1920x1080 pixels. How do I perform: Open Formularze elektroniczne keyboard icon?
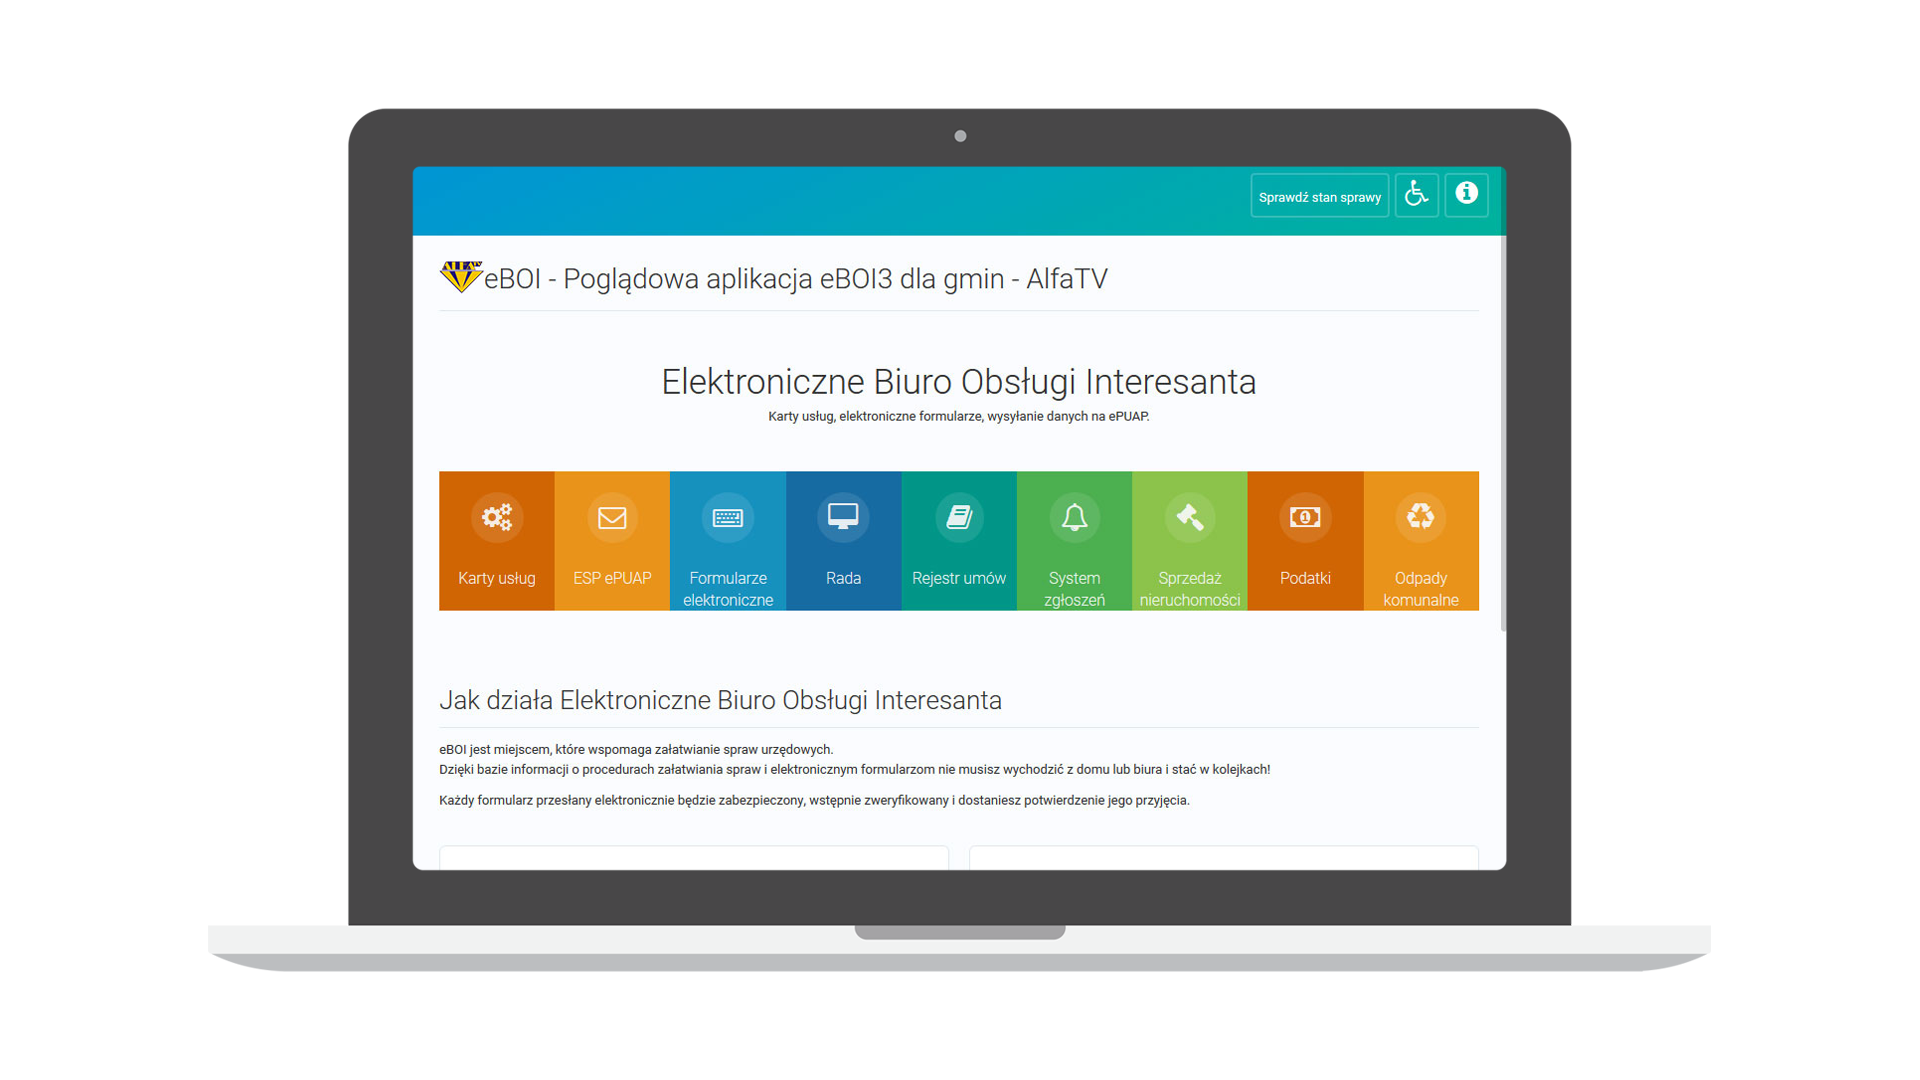727,517
